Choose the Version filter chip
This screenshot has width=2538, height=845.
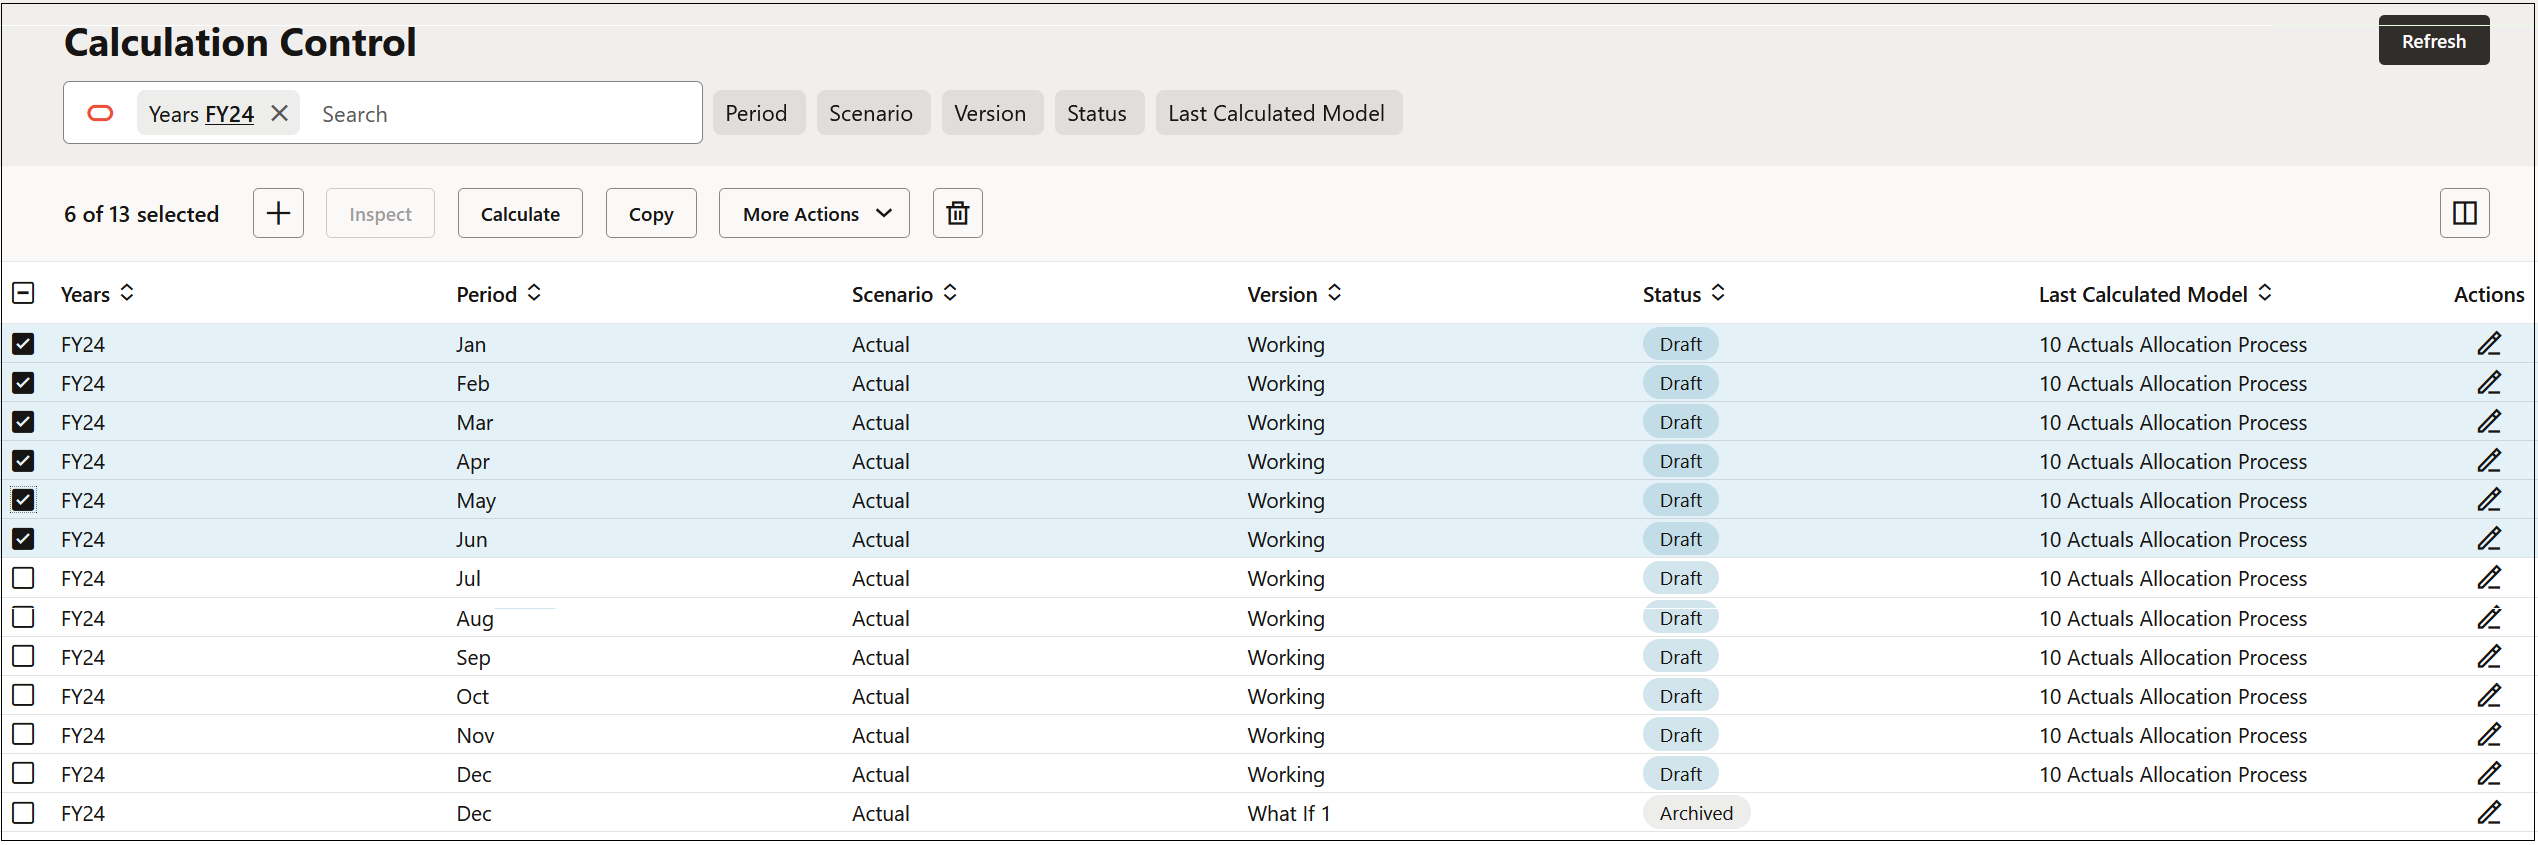(x=990, y=113)
